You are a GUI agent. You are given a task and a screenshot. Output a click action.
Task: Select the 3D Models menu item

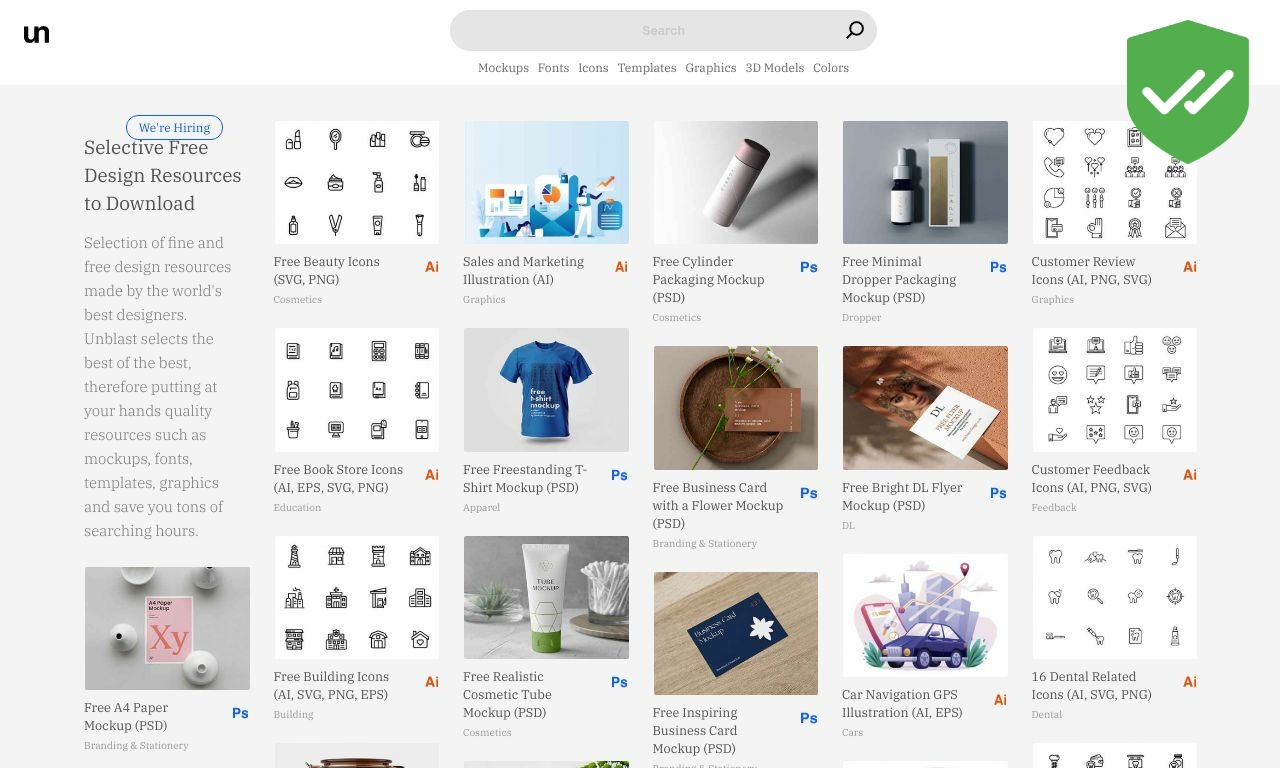point(775,68)
